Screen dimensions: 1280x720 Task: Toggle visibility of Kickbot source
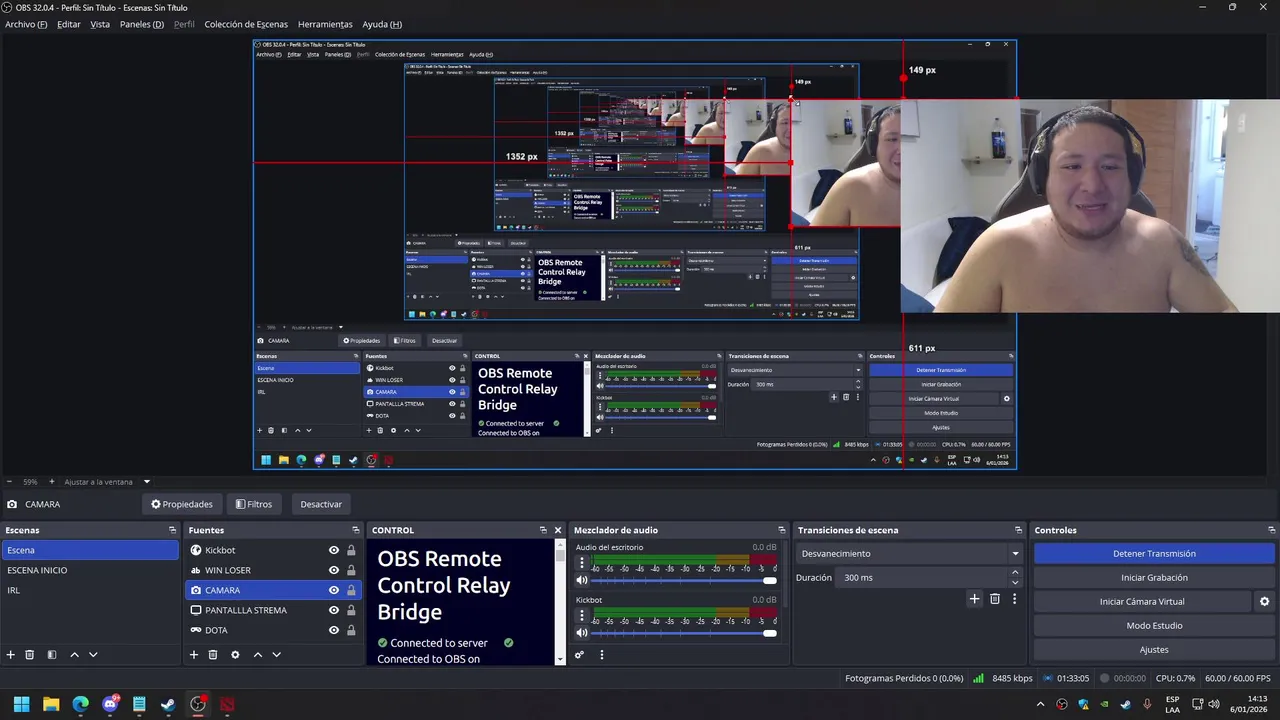[x=334, y=550]
